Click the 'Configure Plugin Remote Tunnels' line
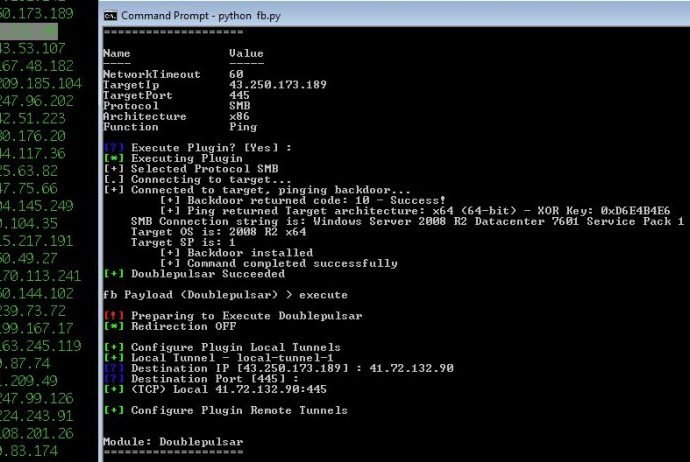 [x=226, y=411]
